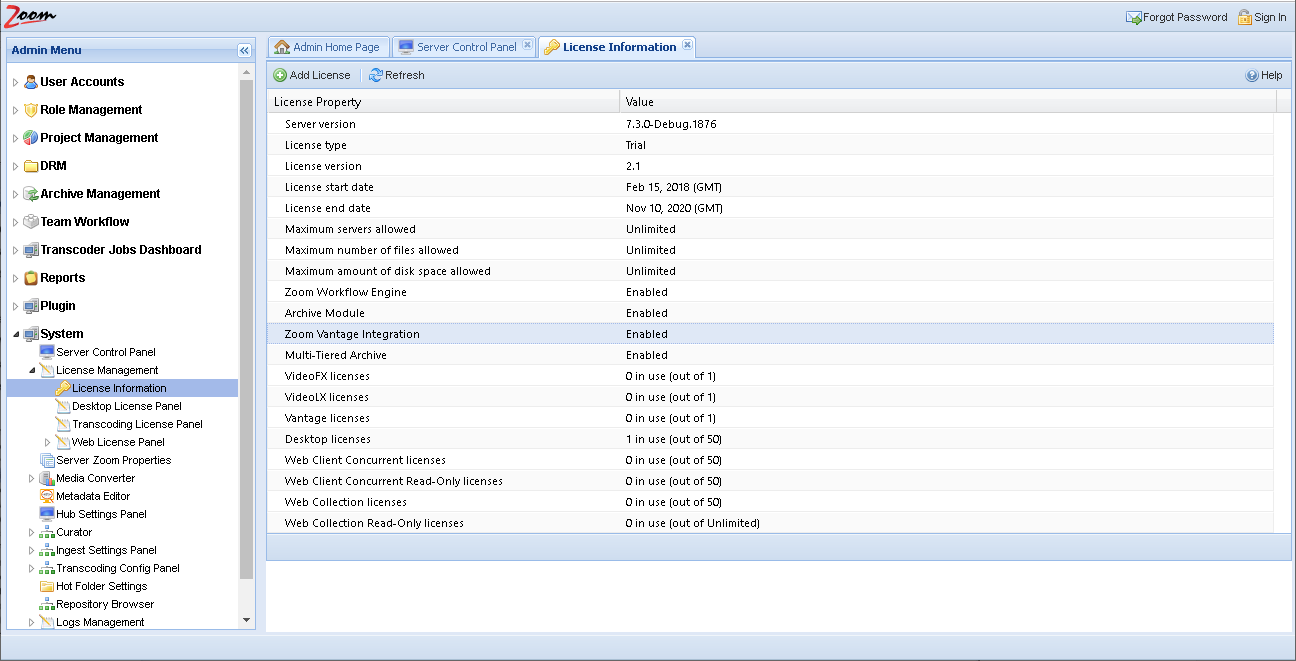
Task: Click the Archive Management icon
Action: point(31,194)
